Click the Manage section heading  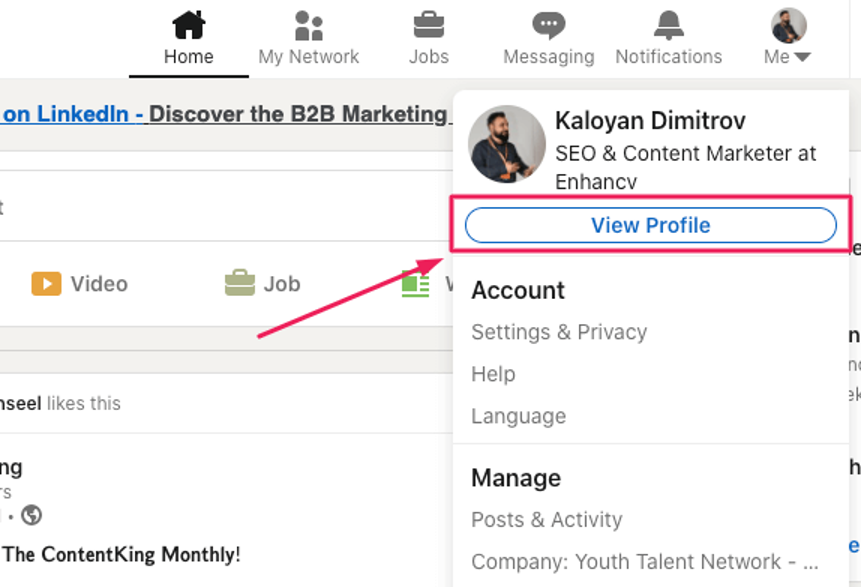[x=516, y=478]
